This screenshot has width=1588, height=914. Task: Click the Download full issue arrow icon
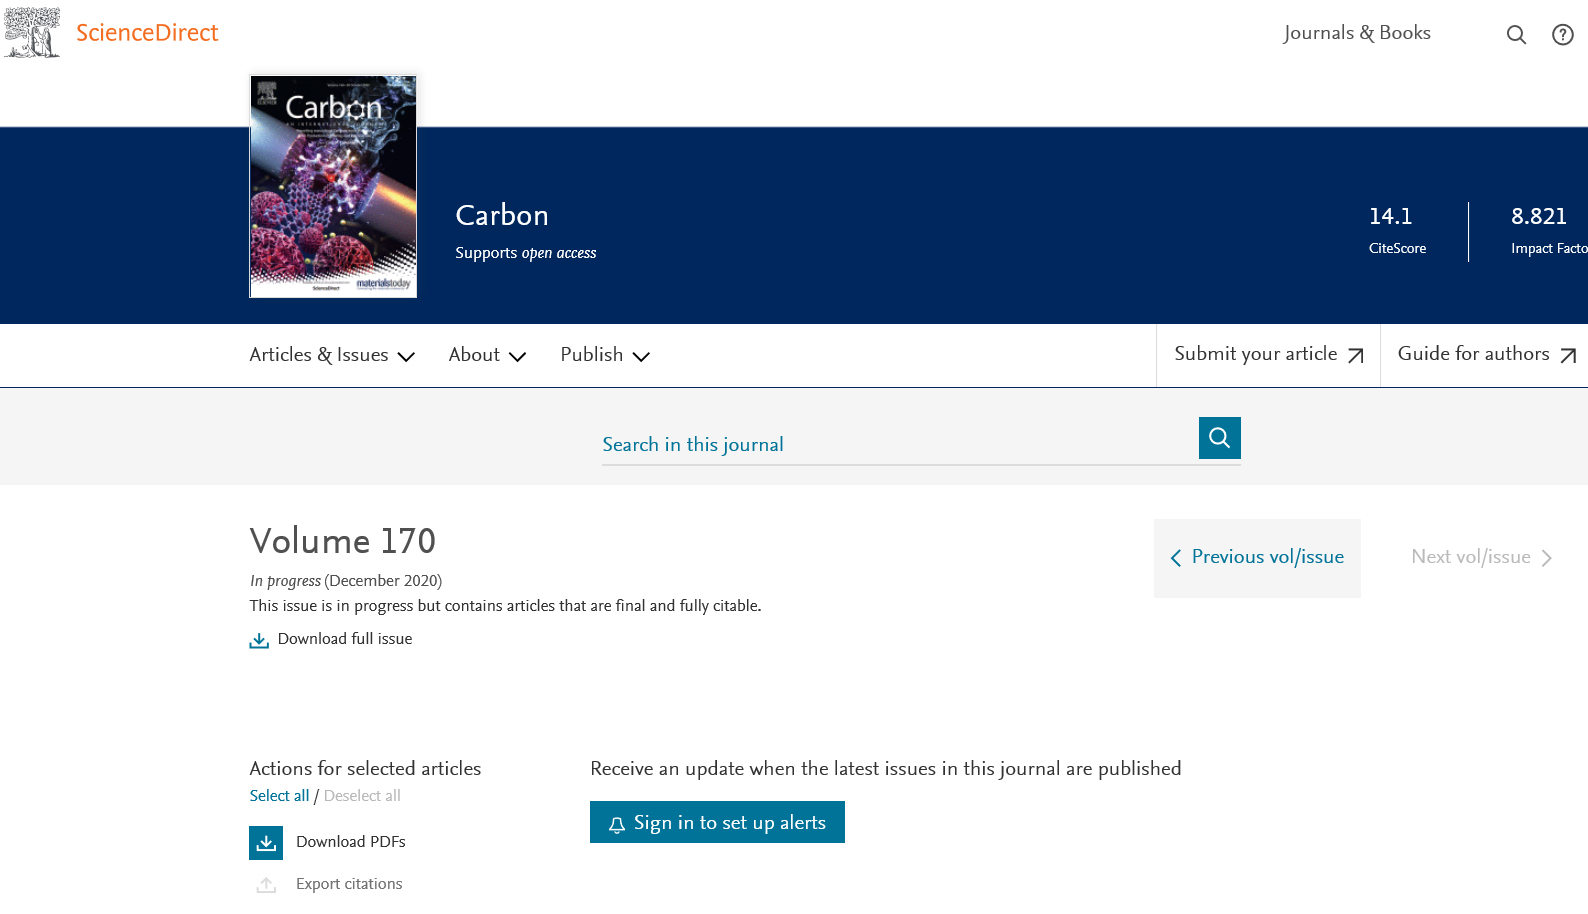[259, 640]
